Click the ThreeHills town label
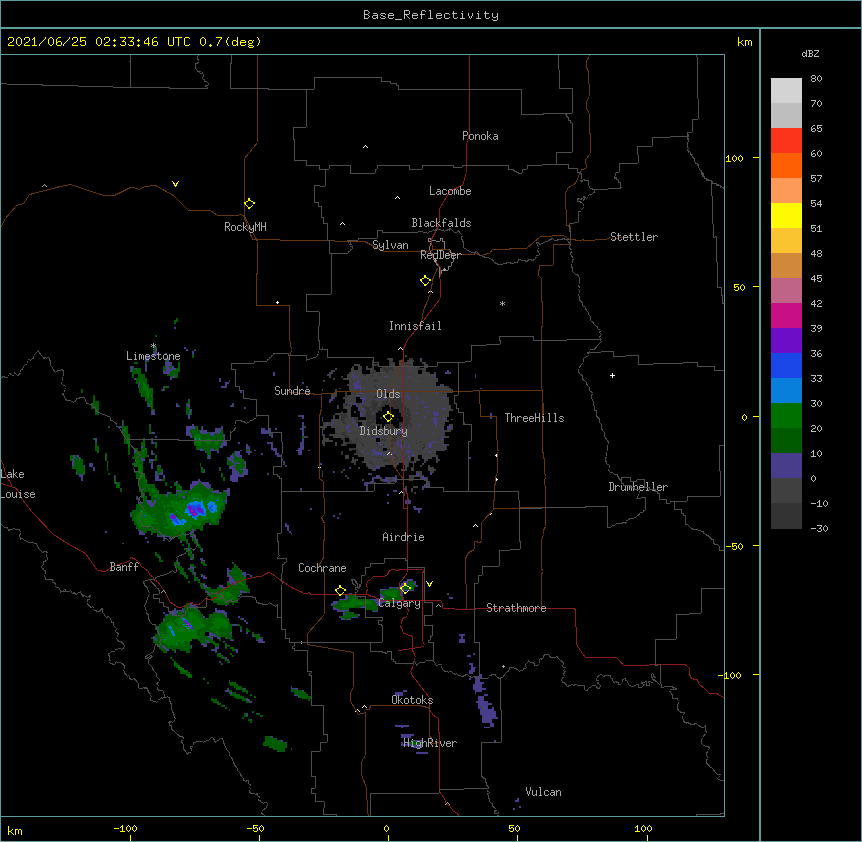This screenshot has width=862, height=842. (x=534, y=418)
